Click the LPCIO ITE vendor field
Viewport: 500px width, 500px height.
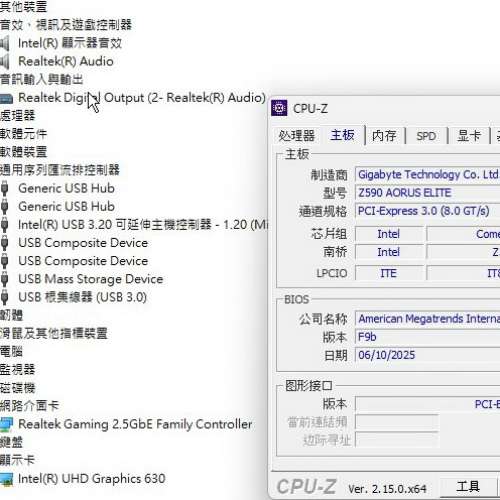tap(389, 273)
